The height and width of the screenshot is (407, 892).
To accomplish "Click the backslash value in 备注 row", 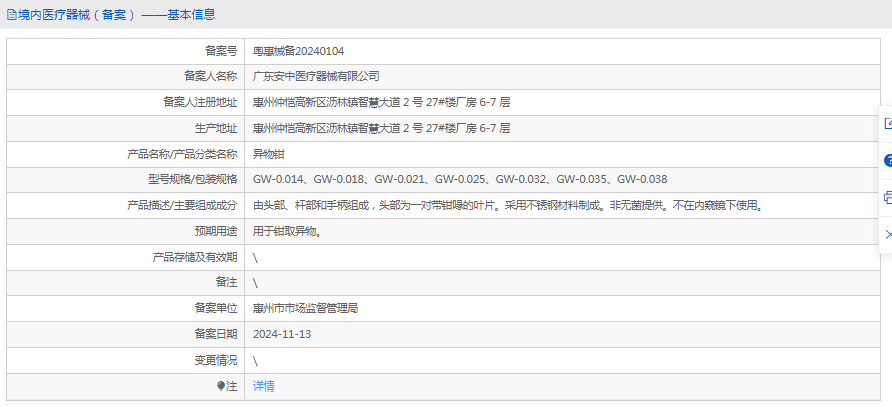I will point(255,283).
